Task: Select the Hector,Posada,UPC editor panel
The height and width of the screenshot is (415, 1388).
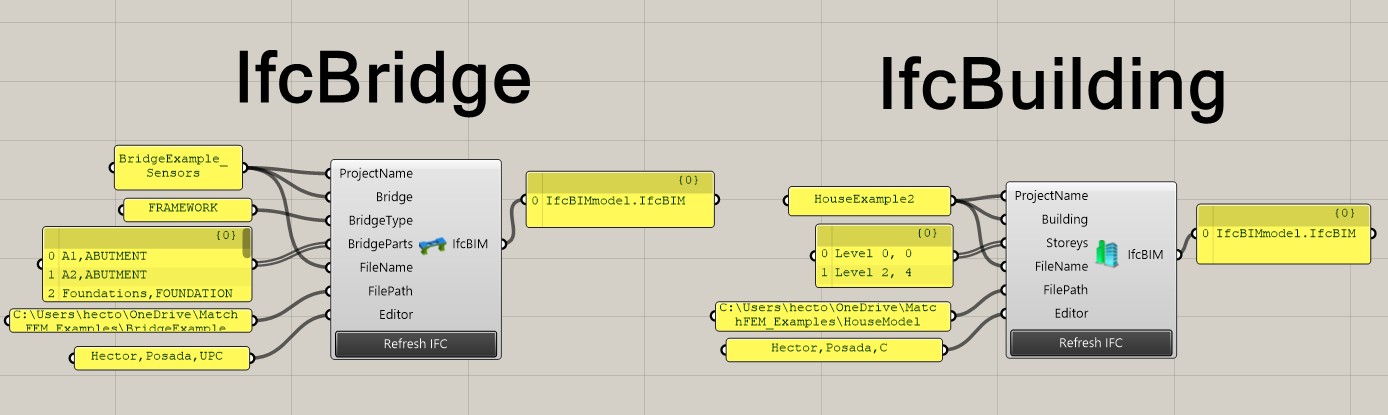Action: pyautogui.click(x=161, y=357)
